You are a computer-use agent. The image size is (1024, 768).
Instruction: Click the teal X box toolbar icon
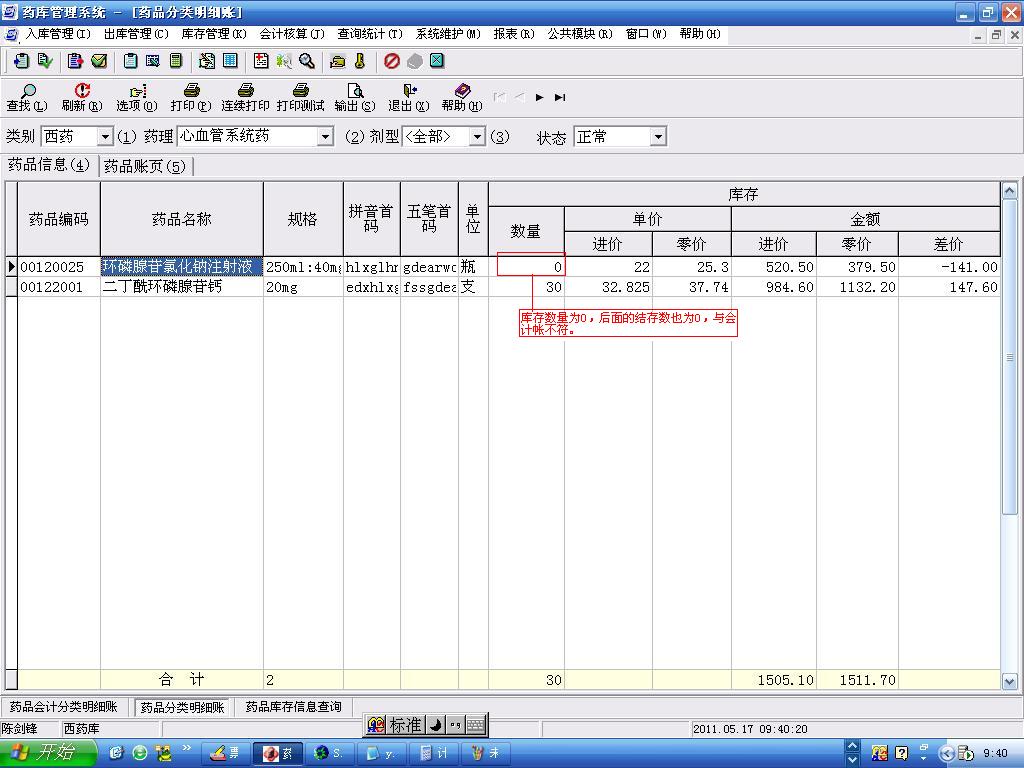tap(437, 61)
